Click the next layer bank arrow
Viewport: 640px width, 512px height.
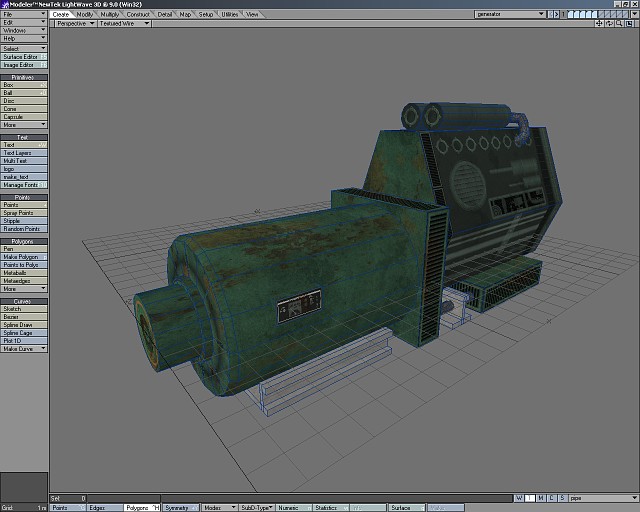tap(556, 14)
